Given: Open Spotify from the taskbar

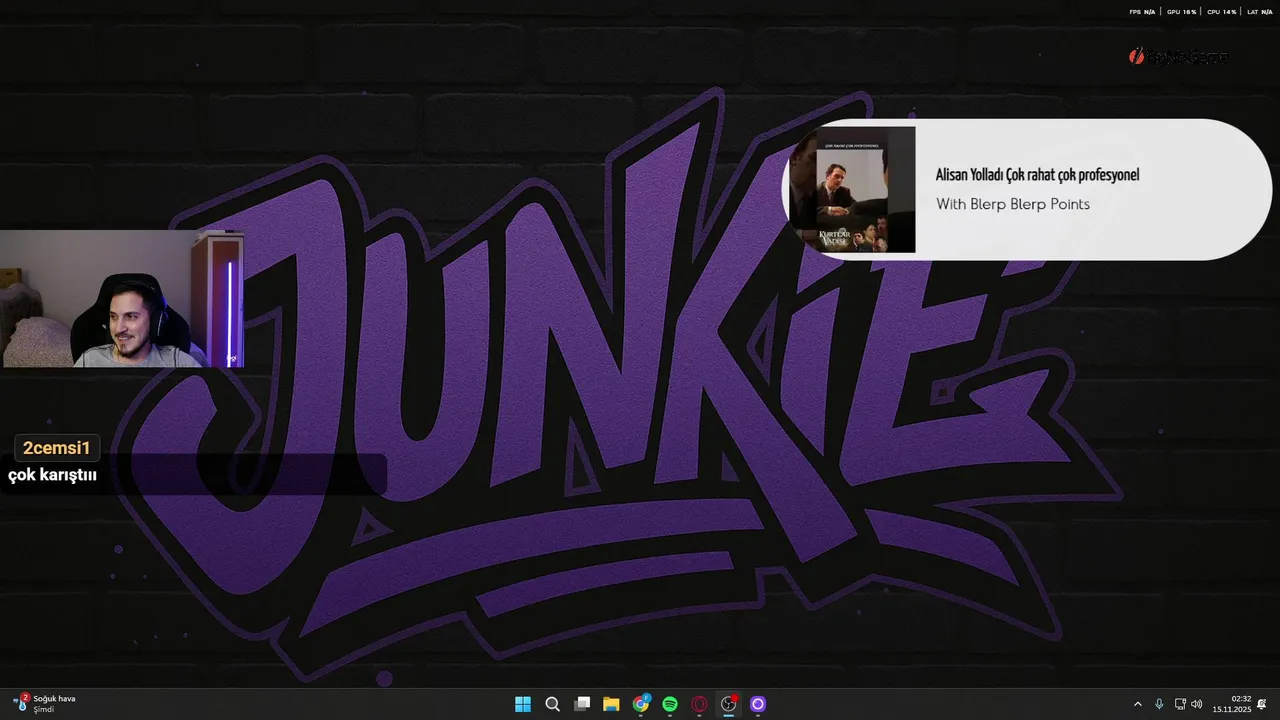Looking at the screenshot, I should pyautogui.click(x=670, y=704).
